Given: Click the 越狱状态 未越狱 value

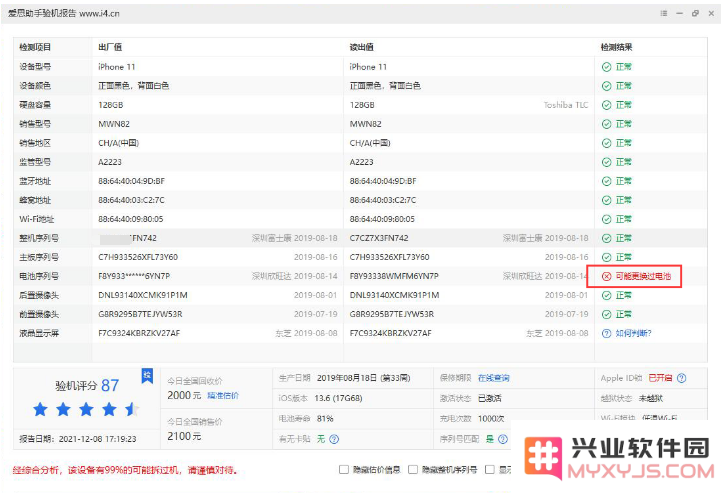Looking at the screenshot, I should (x=651, y=398).
